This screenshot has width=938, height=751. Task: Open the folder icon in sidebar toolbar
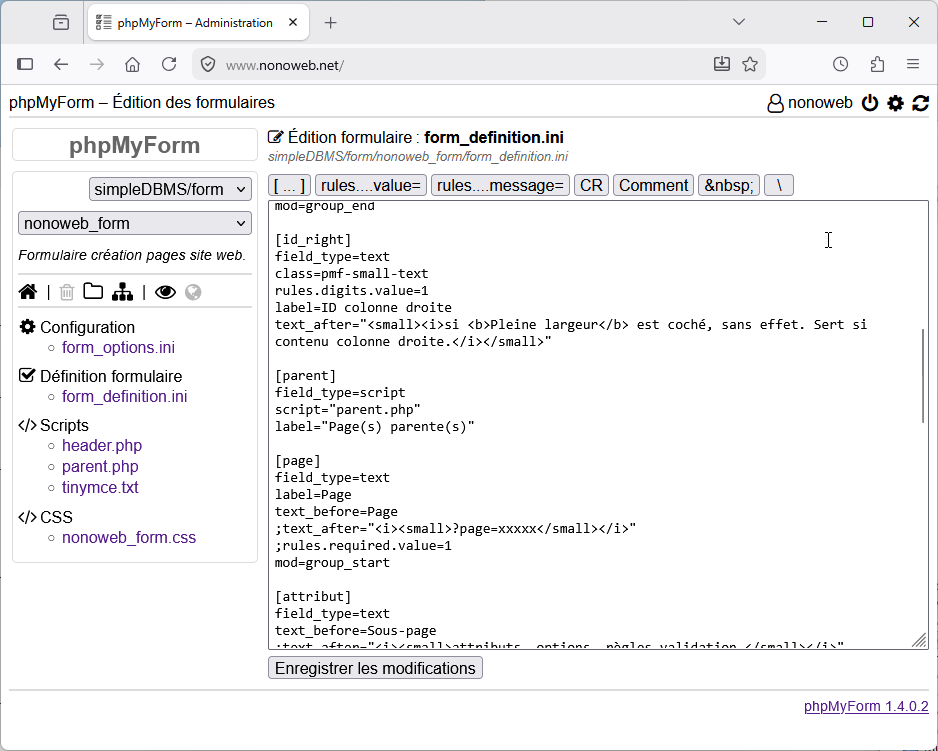coord(93,291)
